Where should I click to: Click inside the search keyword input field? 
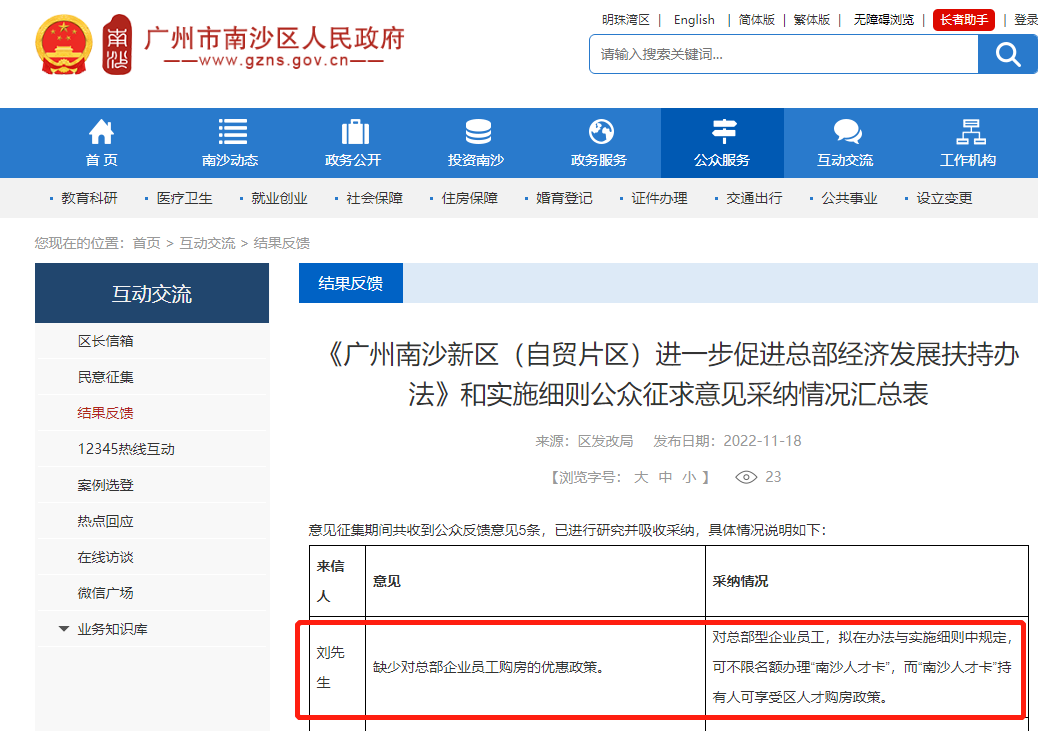click(x=780, y=54)
